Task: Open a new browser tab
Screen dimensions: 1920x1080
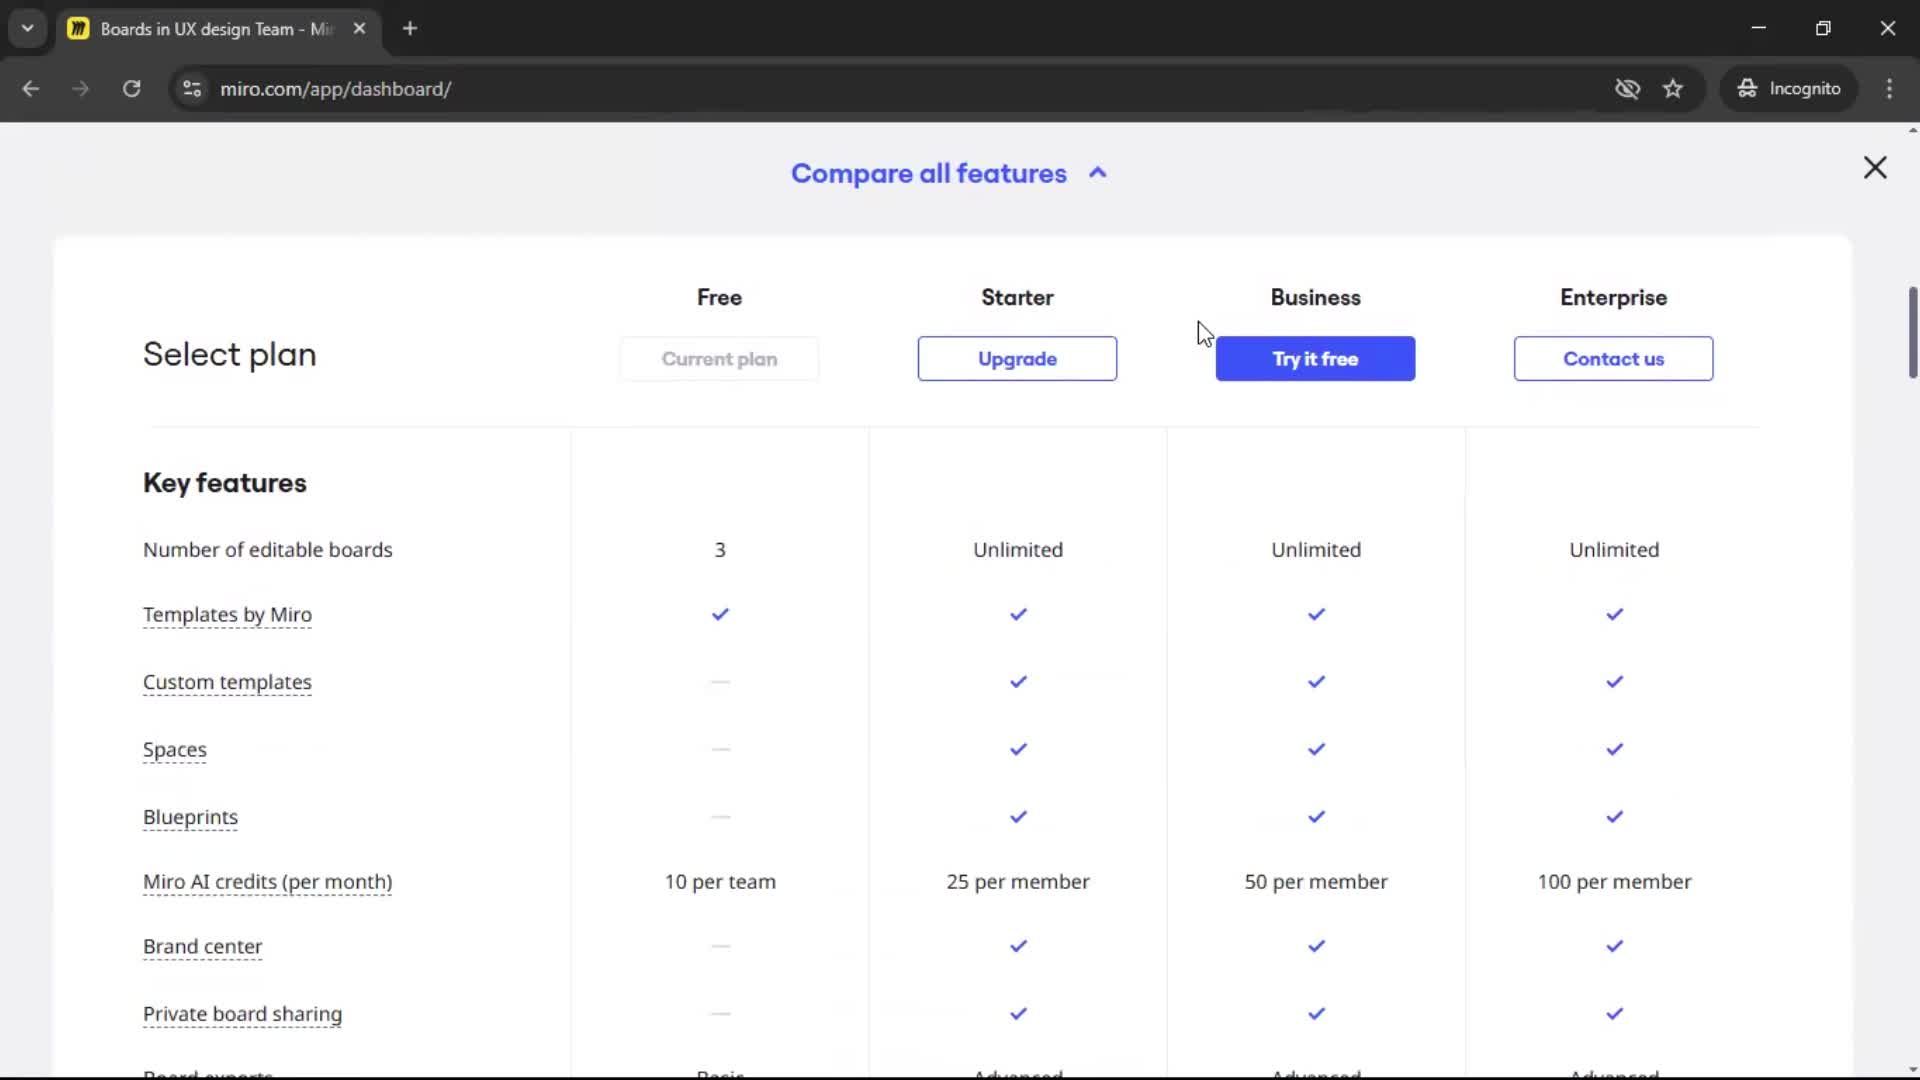Action: pyautogui.click(x=410, y=29)
